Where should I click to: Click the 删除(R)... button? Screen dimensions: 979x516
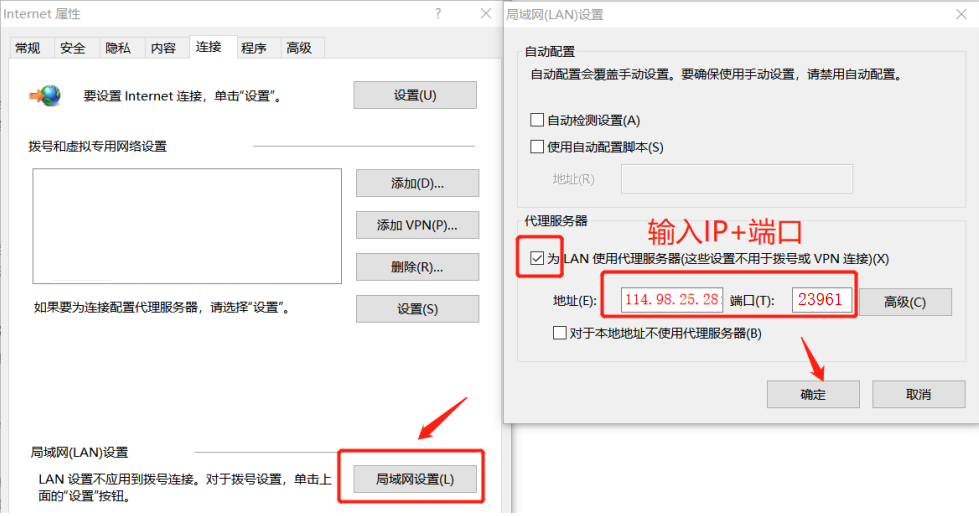click(418, 267)
